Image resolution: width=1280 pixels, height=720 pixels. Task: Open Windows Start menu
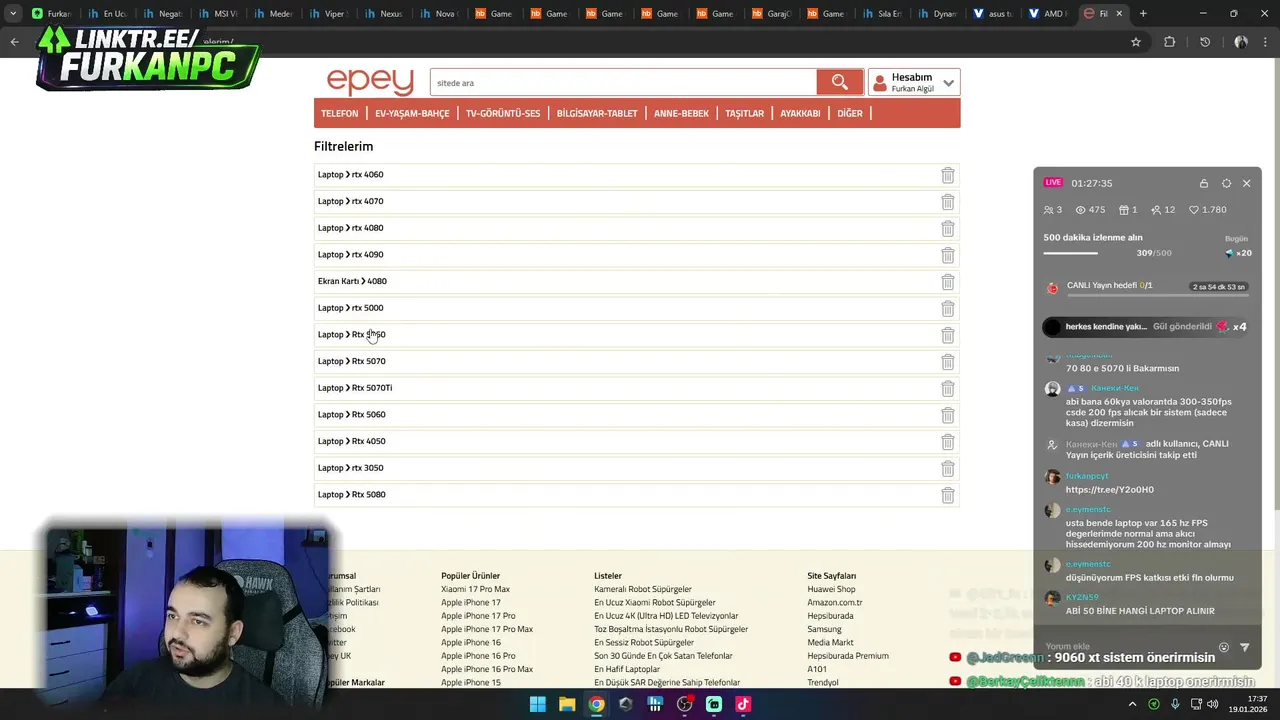coord(537,704)
